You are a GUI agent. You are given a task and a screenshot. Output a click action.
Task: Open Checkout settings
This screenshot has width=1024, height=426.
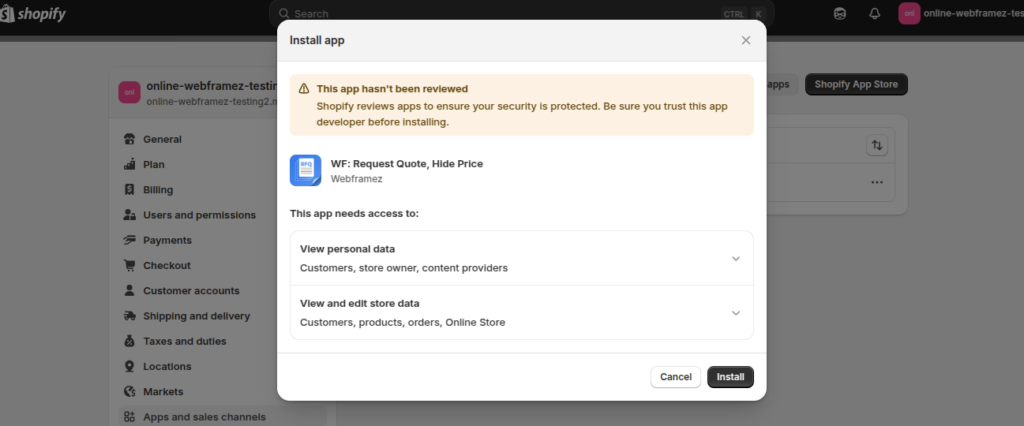click(167, 265)
